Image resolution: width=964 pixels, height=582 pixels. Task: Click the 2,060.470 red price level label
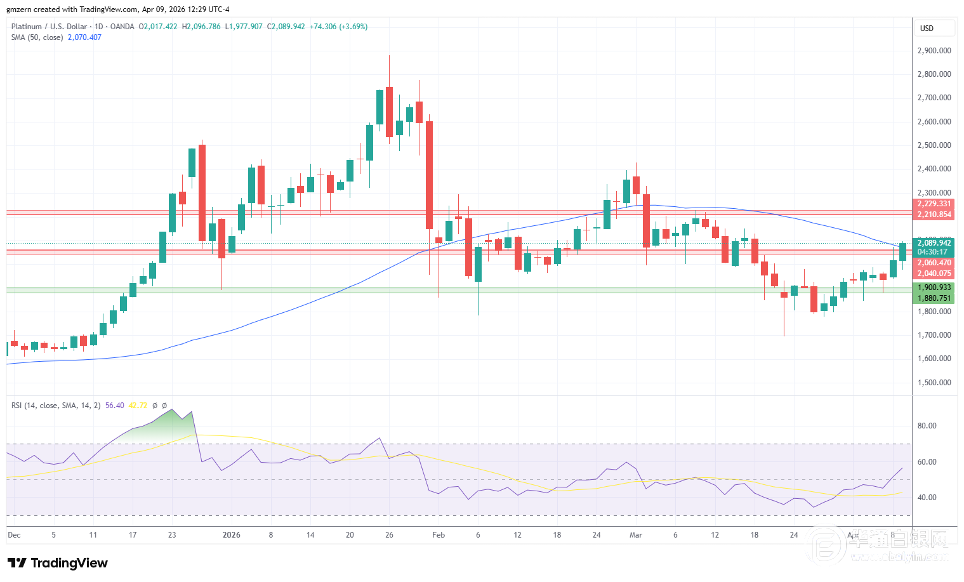pyautogui.click(x=932, y=262)
